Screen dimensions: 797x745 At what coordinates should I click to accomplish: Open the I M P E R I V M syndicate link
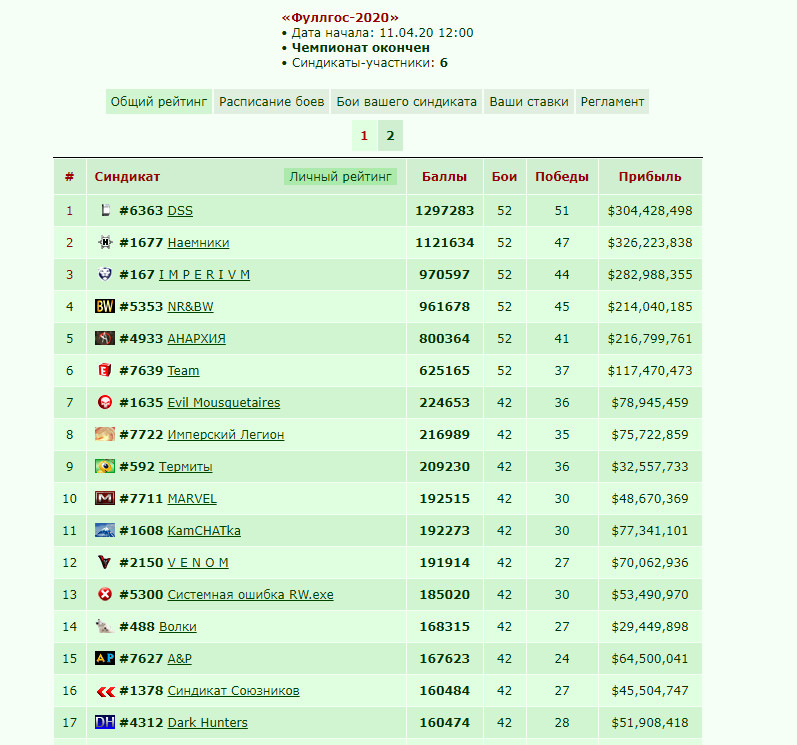click(204, 274)
